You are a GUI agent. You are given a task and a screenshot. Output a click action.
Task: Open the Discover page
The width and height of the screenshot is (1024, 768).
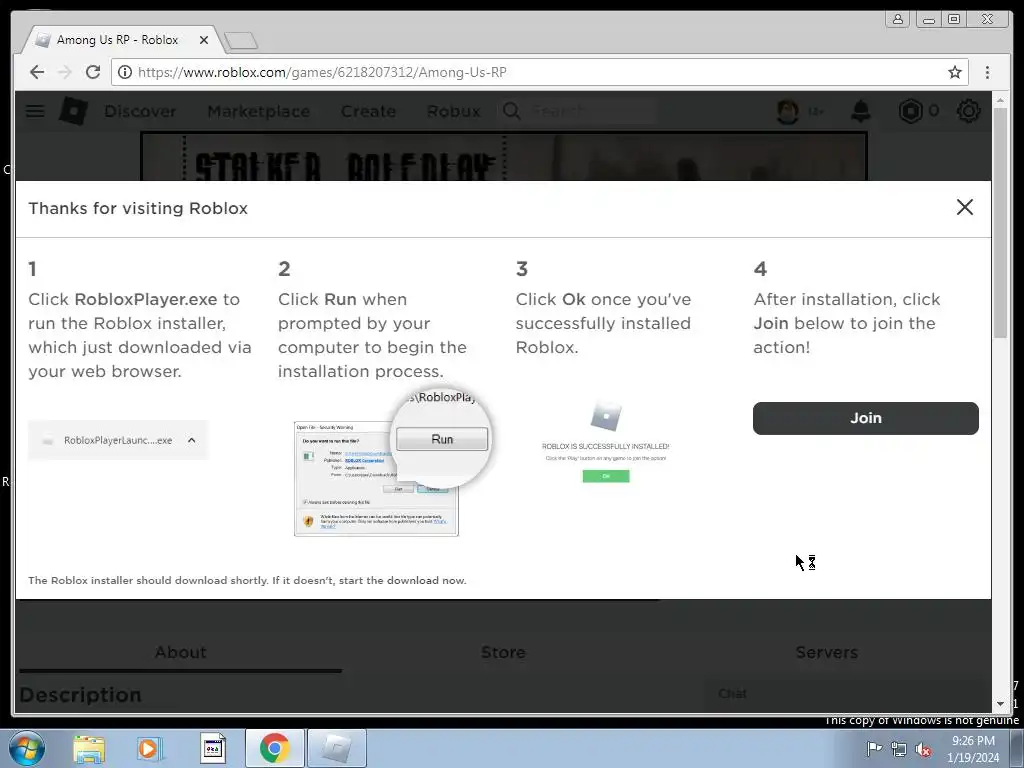click(140, 112)
